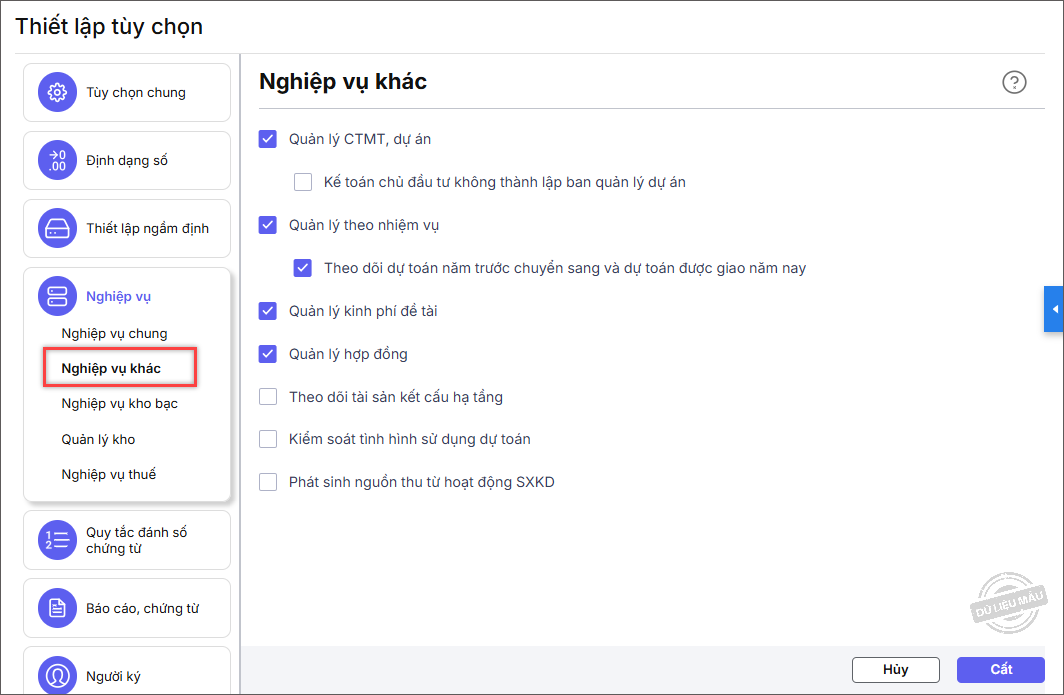Tick Phát sinh nguồn thu từ hoạt động SXKD
The height and width of the screenshot is (695, 1064).
tap(267, 482)
